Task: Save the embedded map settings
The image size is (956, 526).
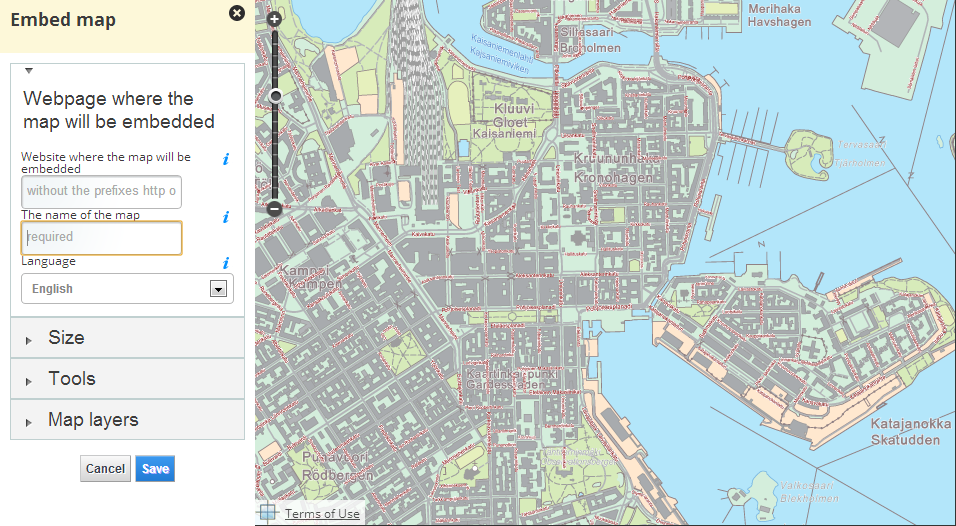Action: coord(155,469)
